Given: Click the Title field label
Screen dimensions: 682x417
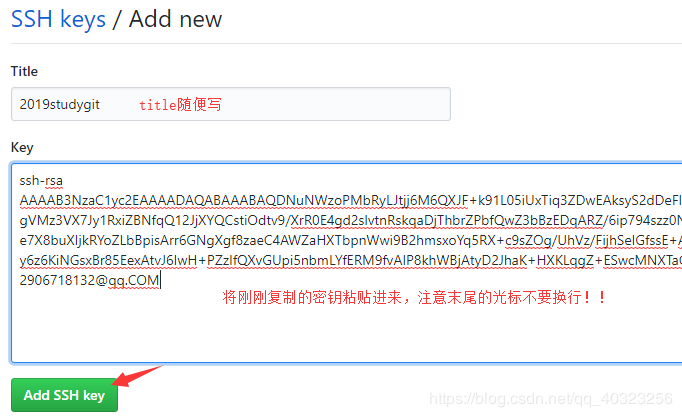Looking at the screenshot, I should pos(24,71).
